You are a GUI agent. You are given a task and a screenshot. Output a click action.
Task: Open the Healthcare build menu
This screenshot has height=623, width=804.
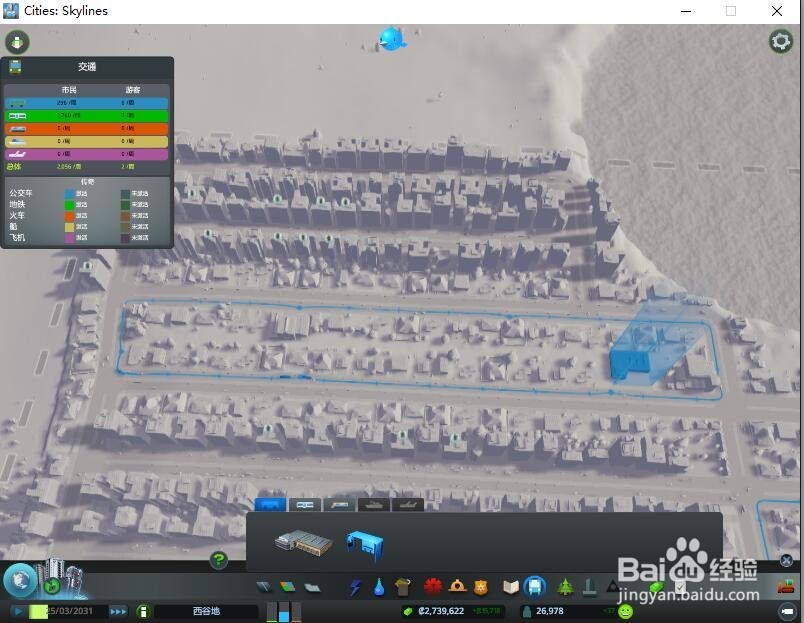(433, 587)
